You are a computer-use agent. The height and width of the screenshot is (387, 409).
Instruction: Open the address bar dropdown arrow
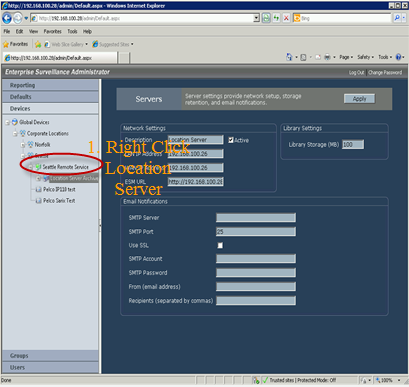256,18
